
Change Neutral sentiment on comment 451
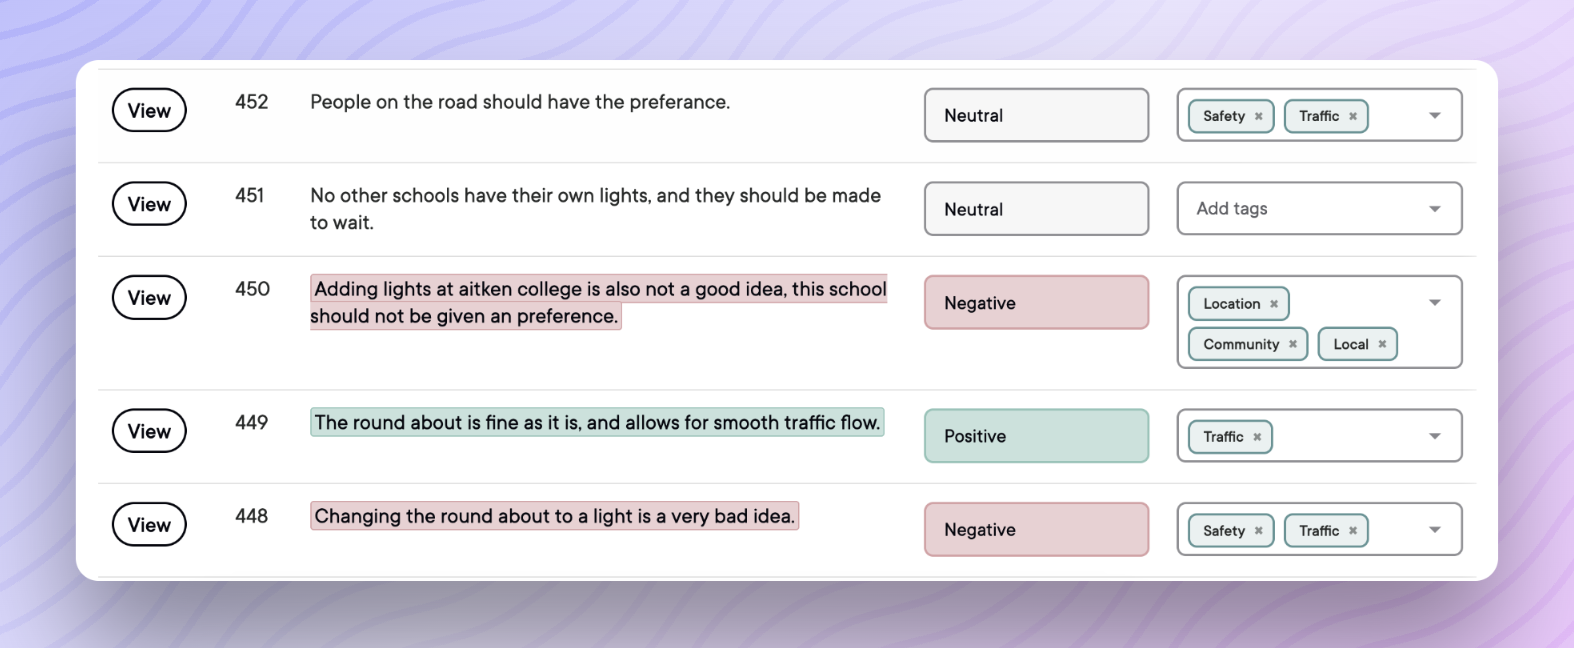pos(1036,209)
